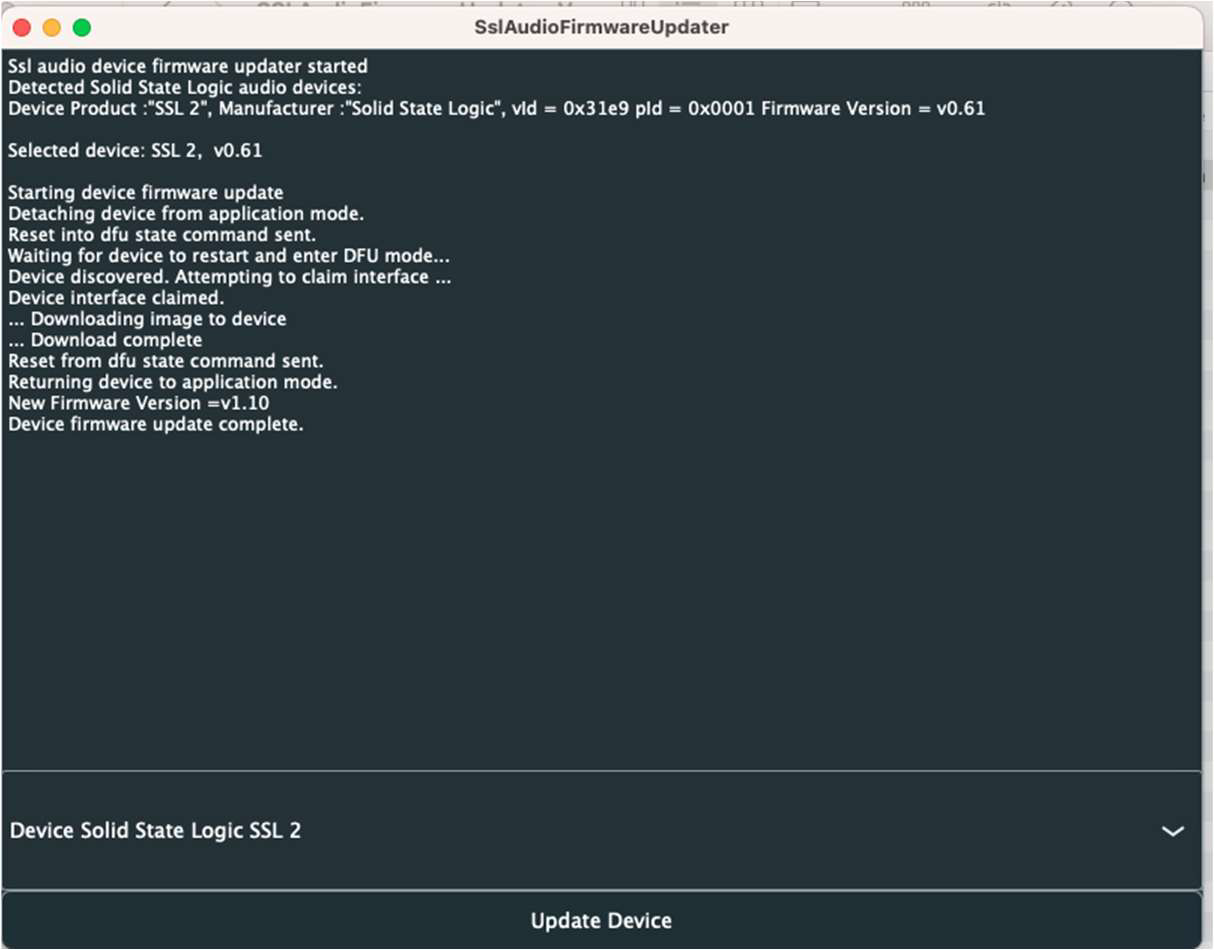
Task: Click the 'New Firmware Version =v1.10' line
Action: tap(138, 403)
